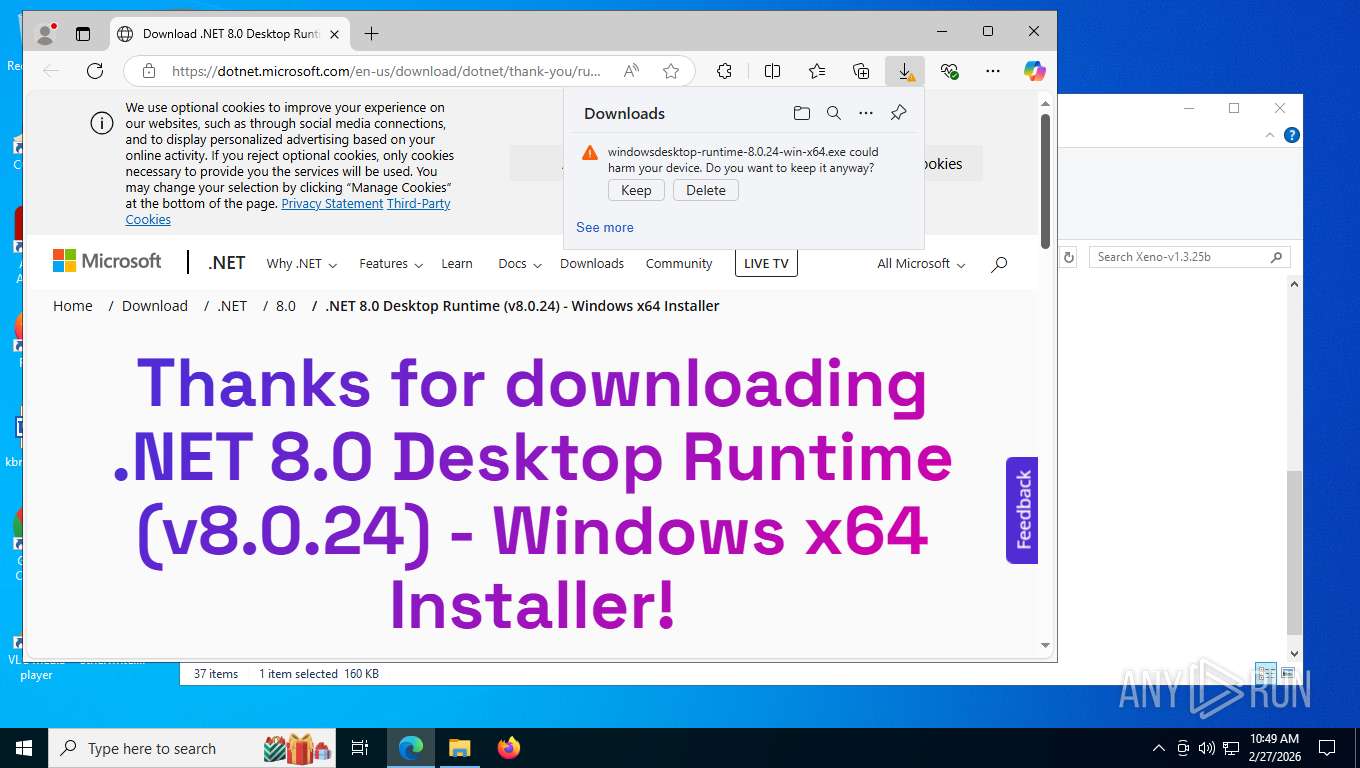Expand the Features menu
The height and width of the screenshot is (768, 1360).
pyautogui.click(x=391, y=264)
